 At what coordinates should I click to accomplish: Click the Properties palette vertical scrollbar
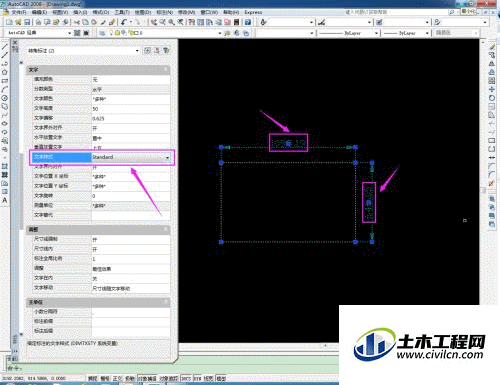(x=21, y=190)
